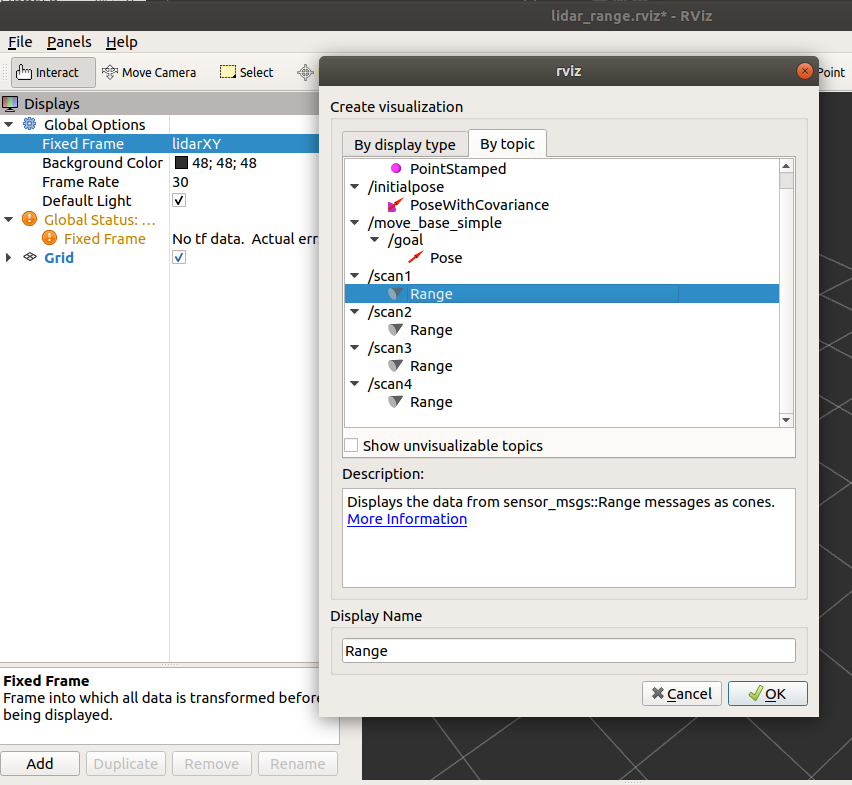Collapse the /goal subtopic
This screenshot has height=785, width=852.
(x=374, y=240)
